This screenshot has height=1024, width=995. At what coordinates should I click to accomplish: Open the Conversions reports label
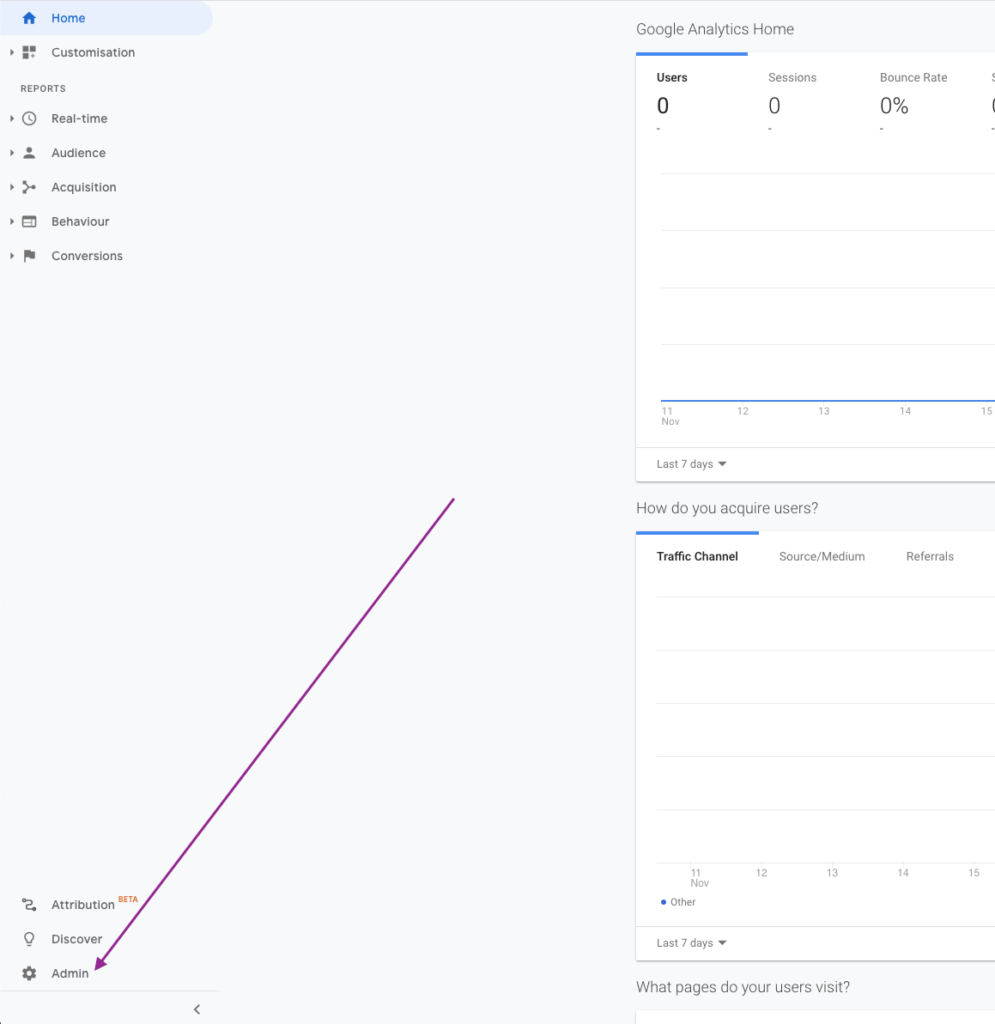[87, 256]
